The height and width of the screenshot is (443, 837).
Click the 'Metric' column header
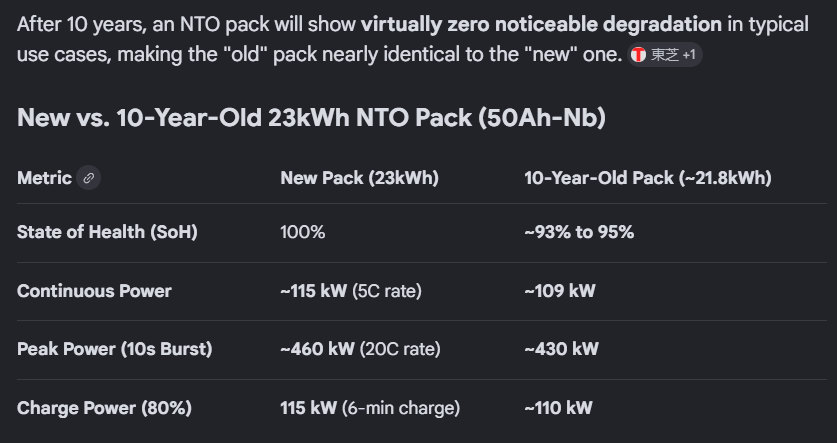point(44,178)
